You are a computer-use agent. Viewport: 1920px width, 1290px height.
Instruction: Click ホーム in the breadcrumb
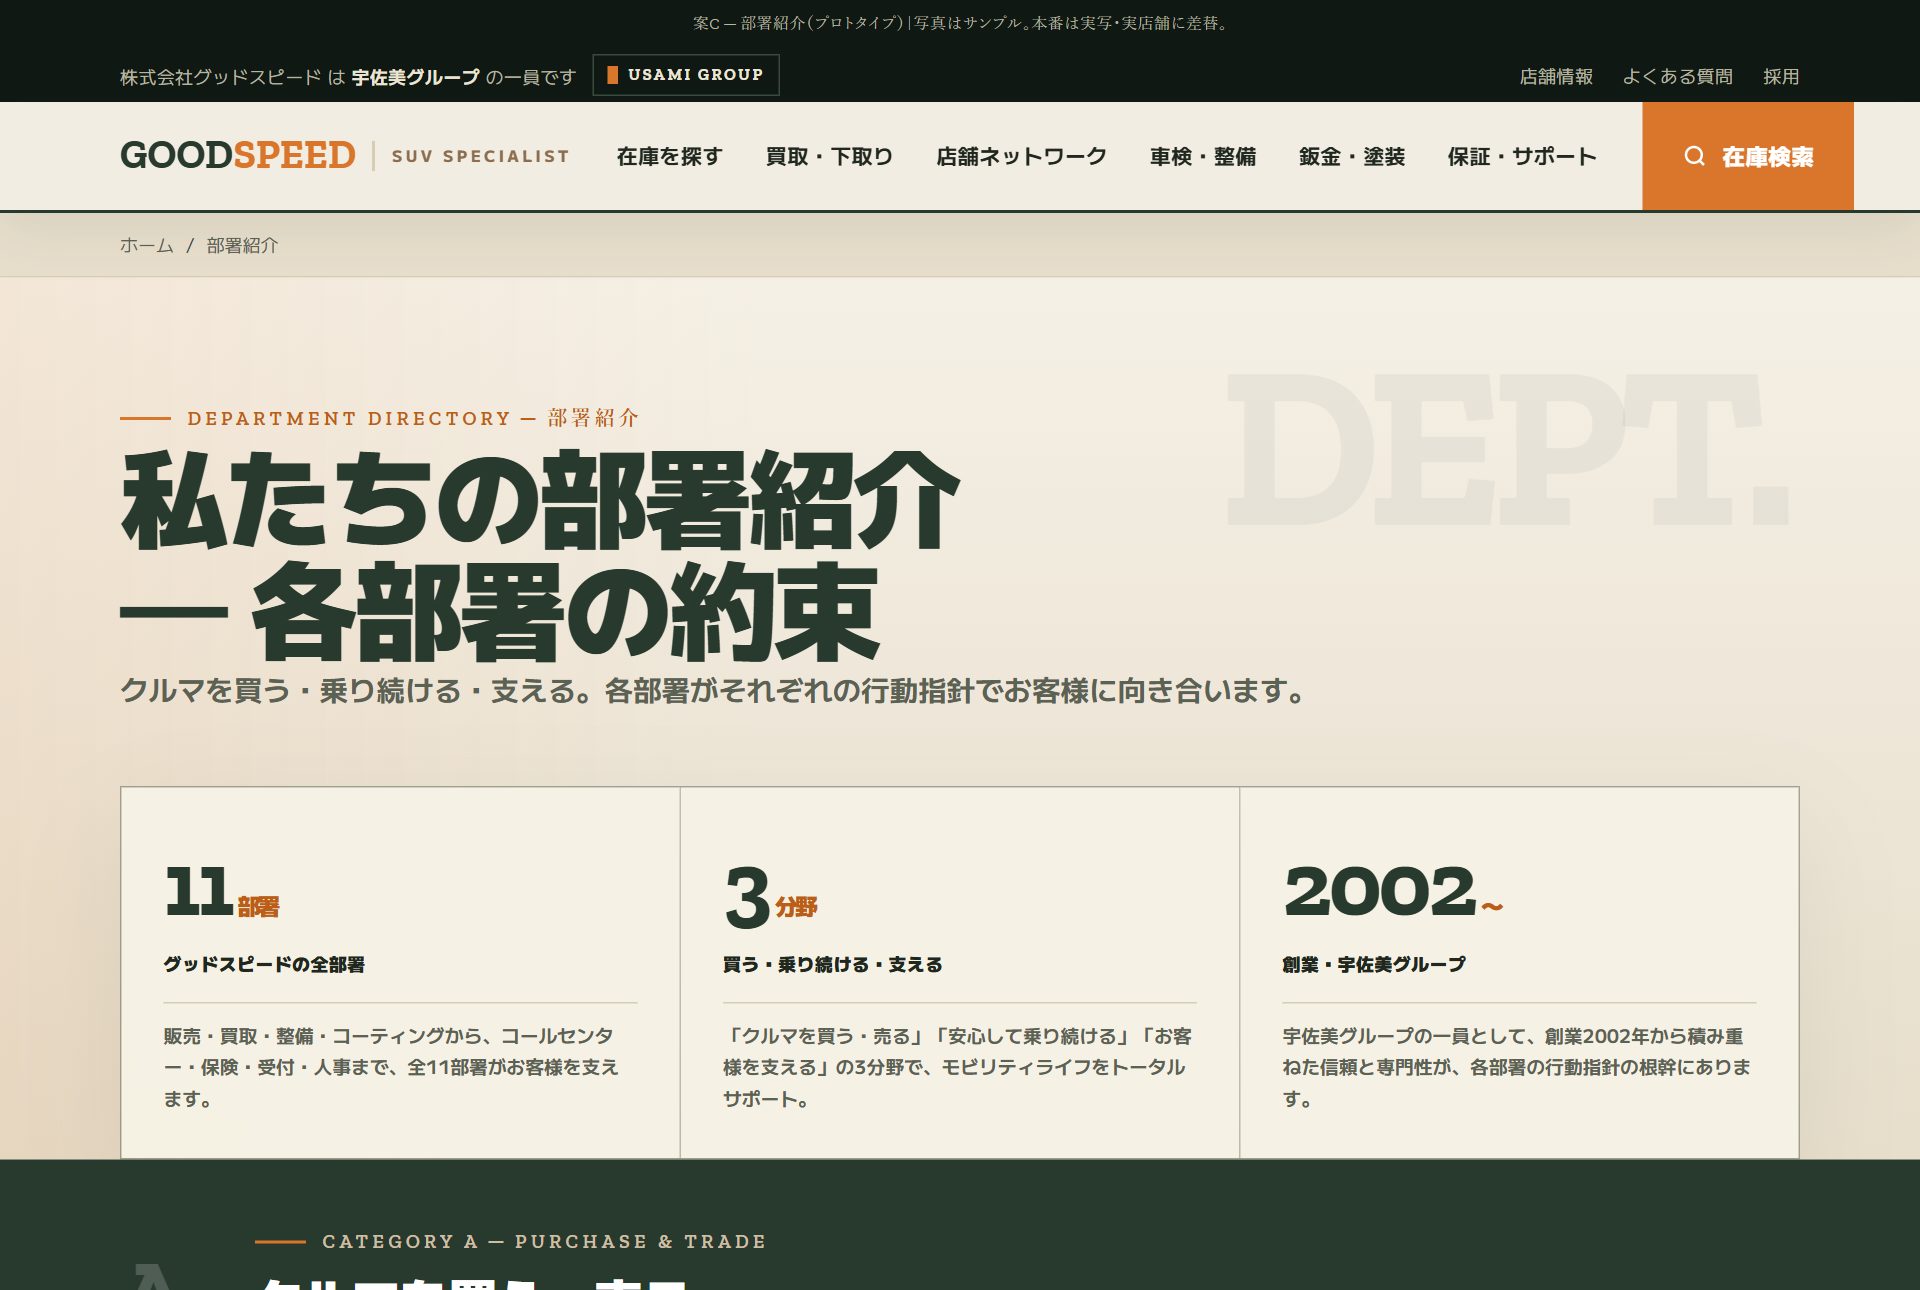coord(147,245)
